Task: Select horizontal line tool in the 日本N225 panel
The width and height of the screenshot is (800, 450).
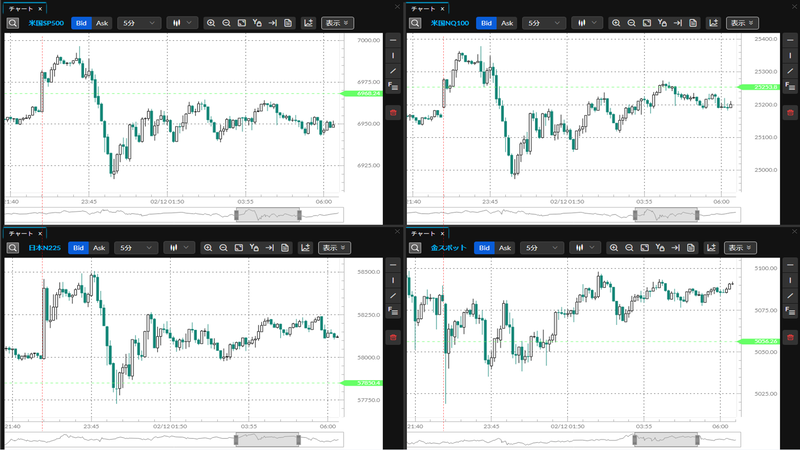Action: (393, 265)
